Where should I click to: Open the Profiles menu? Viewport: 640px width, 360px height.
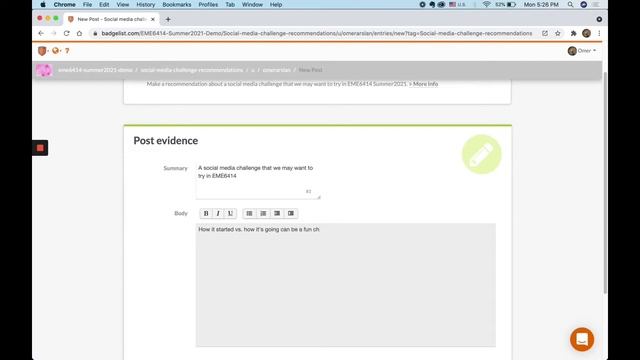208,4
